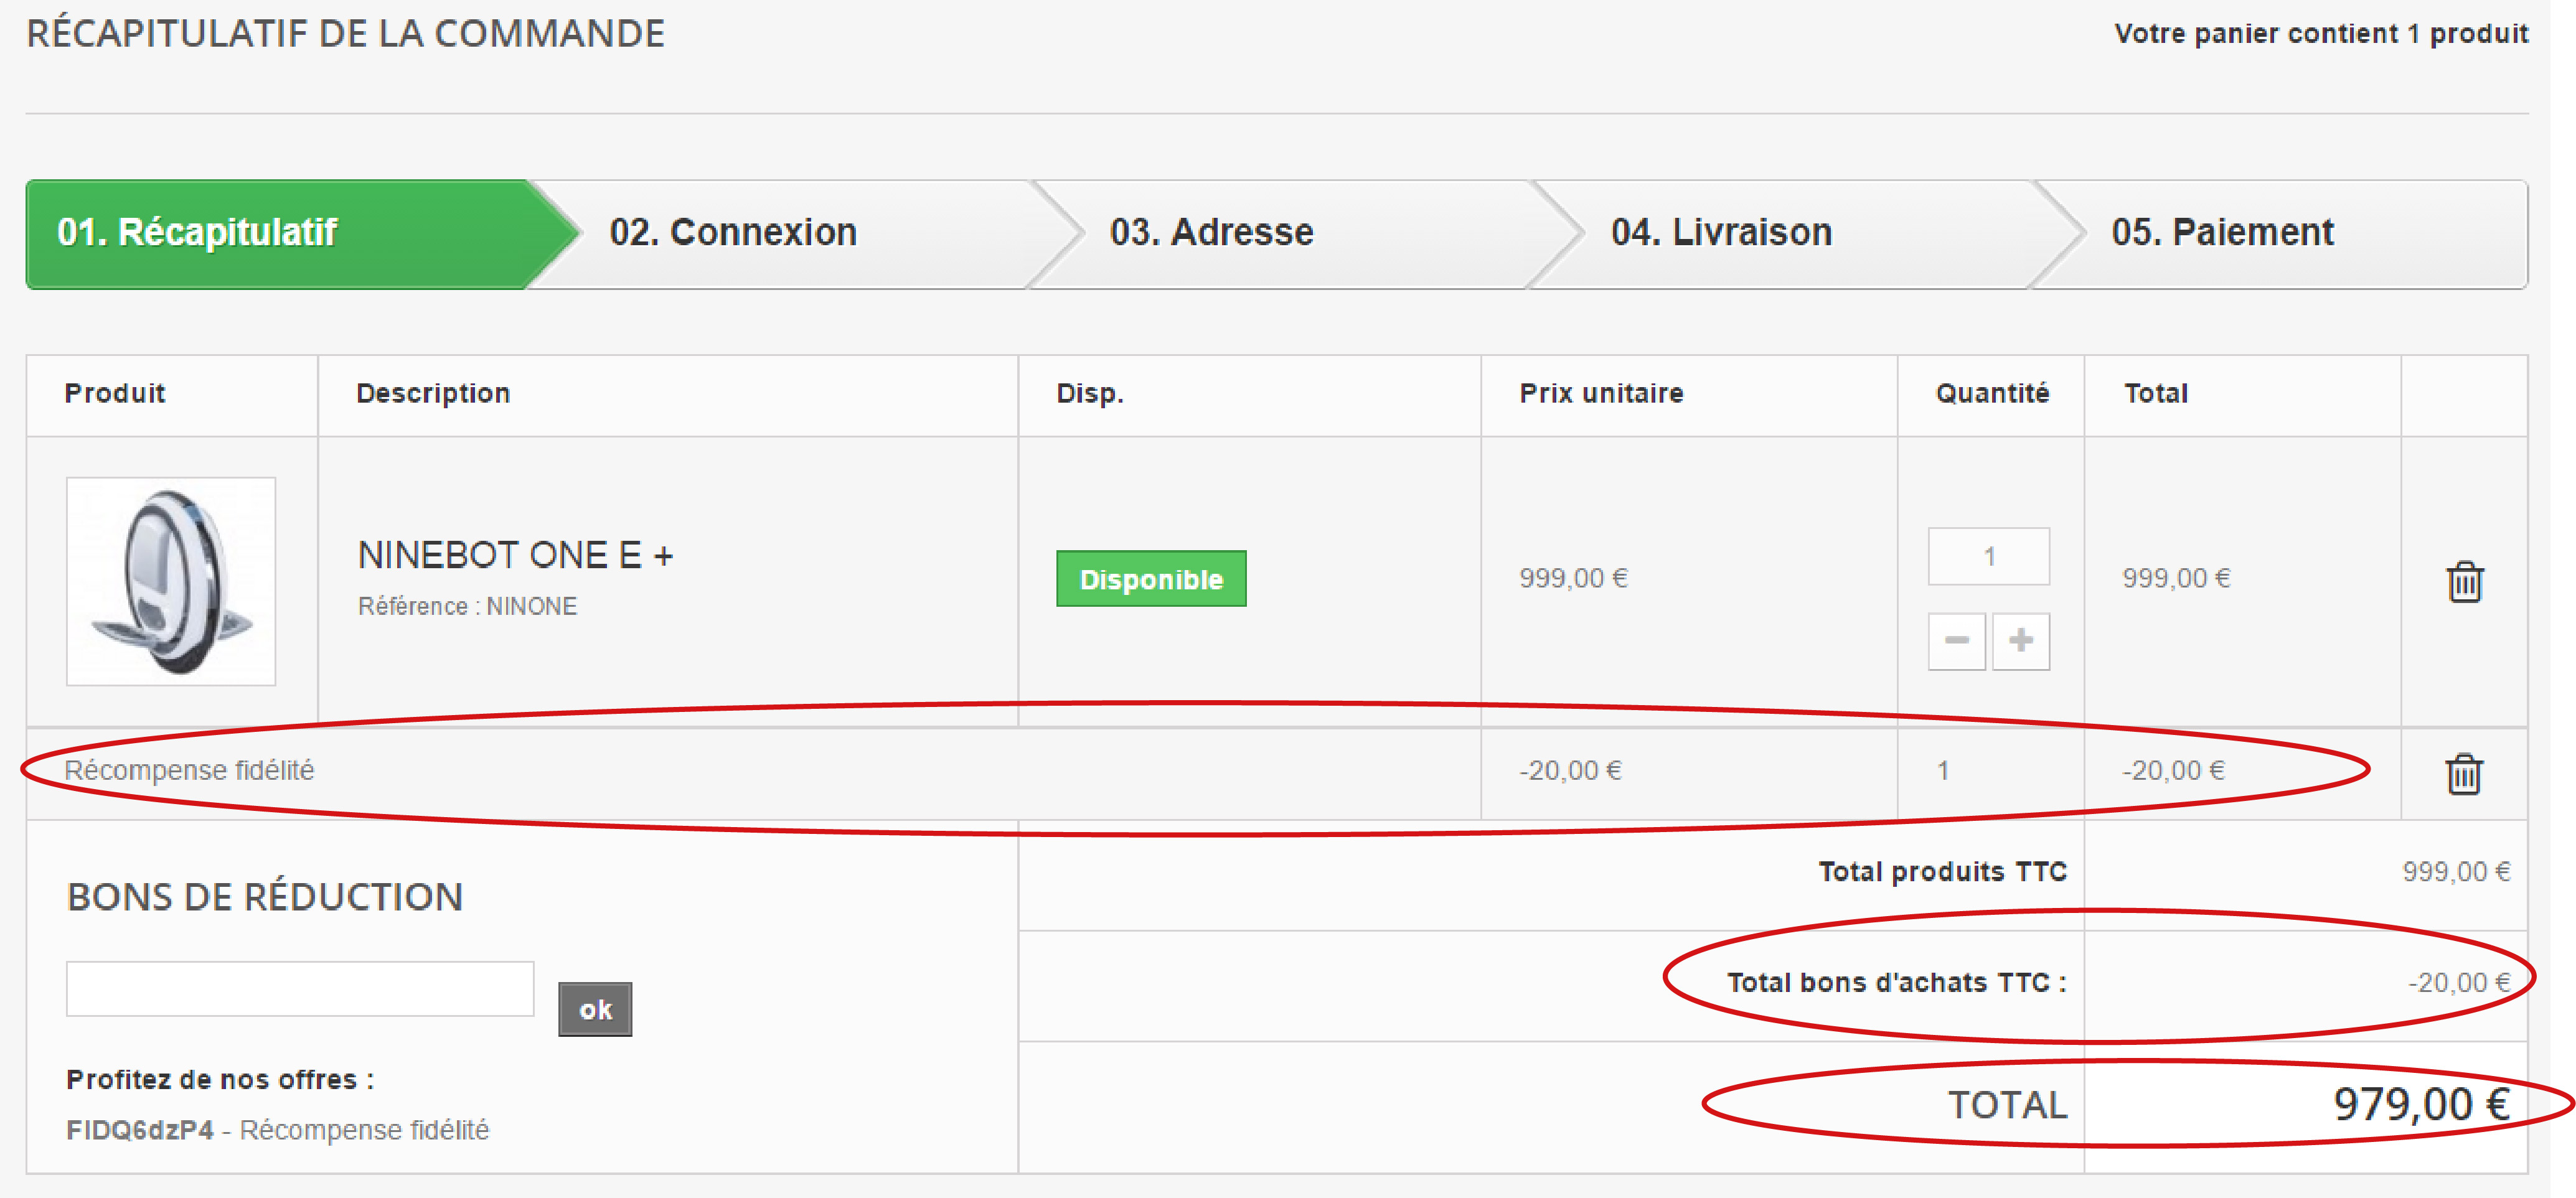Go to the 02. Connexion step
2576x1198 pixels.
pyautogui.click(x=733, y=233)
